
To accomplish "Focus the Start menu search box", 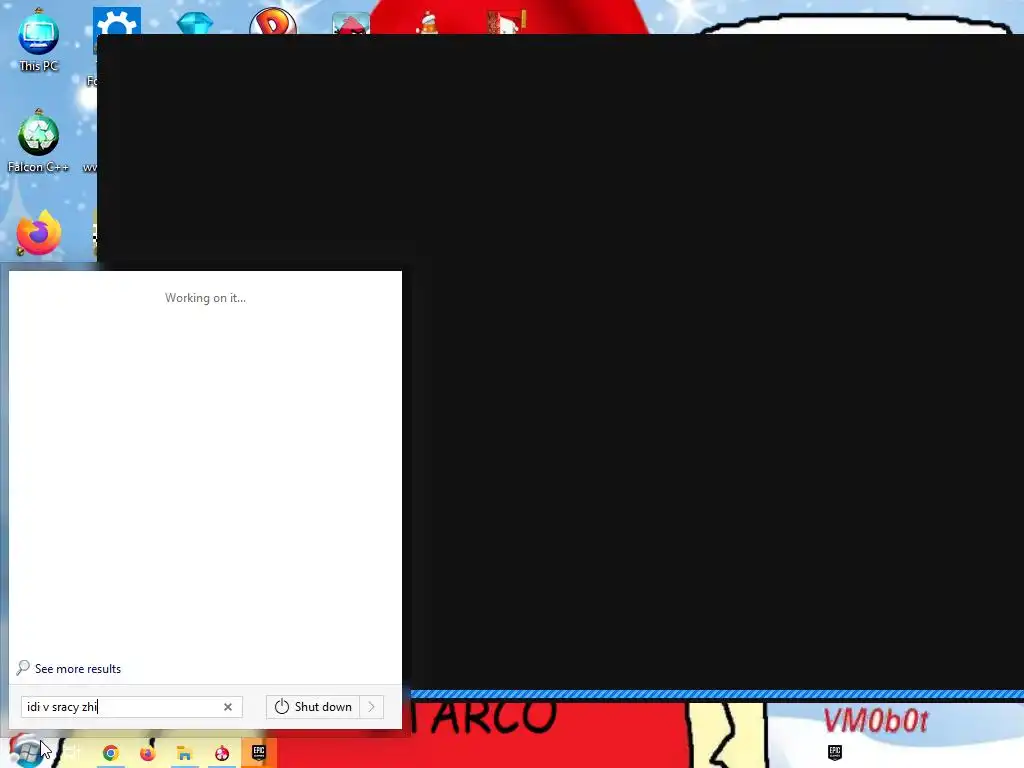I will click(x=132, y=707).
